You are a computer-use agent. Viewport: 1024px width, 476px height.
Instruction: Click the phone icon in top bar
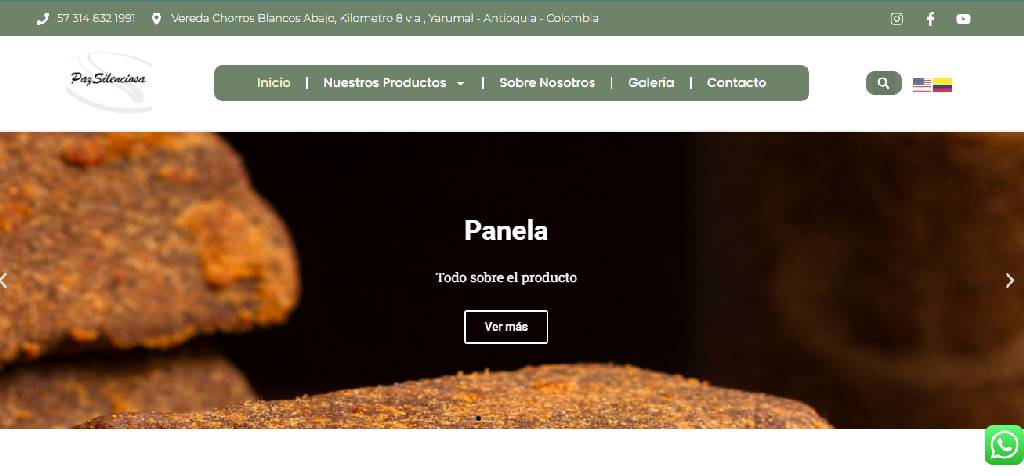pyautogui.click(x=42, y=19)
